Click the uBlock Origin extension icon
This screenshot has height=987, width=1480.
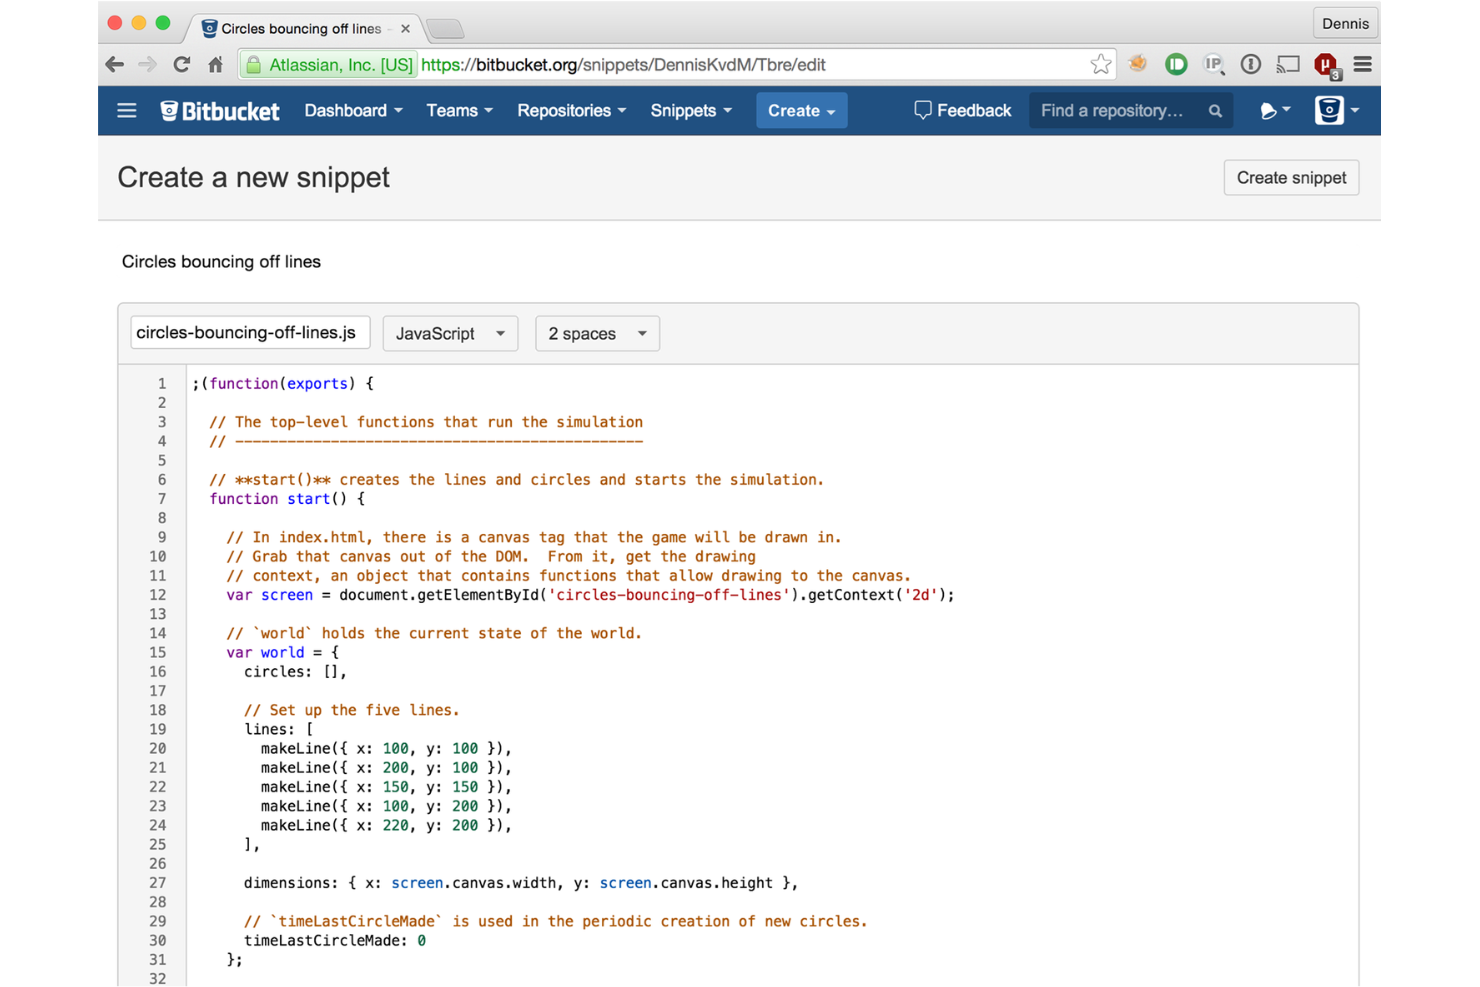pyautogui.click(x=1326, y=64)
